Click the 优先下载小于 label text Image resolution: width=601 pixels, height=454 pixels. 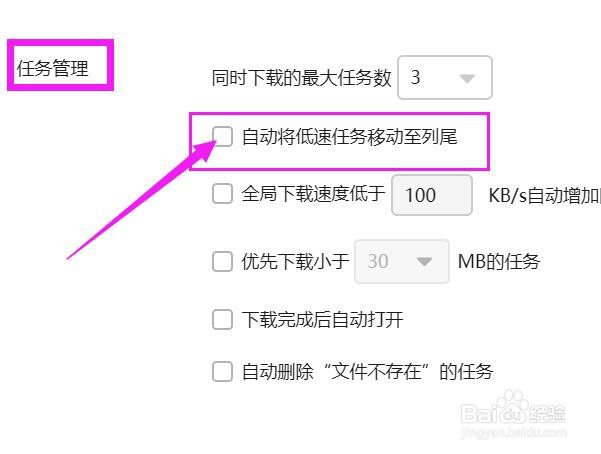tap(295, 262)
